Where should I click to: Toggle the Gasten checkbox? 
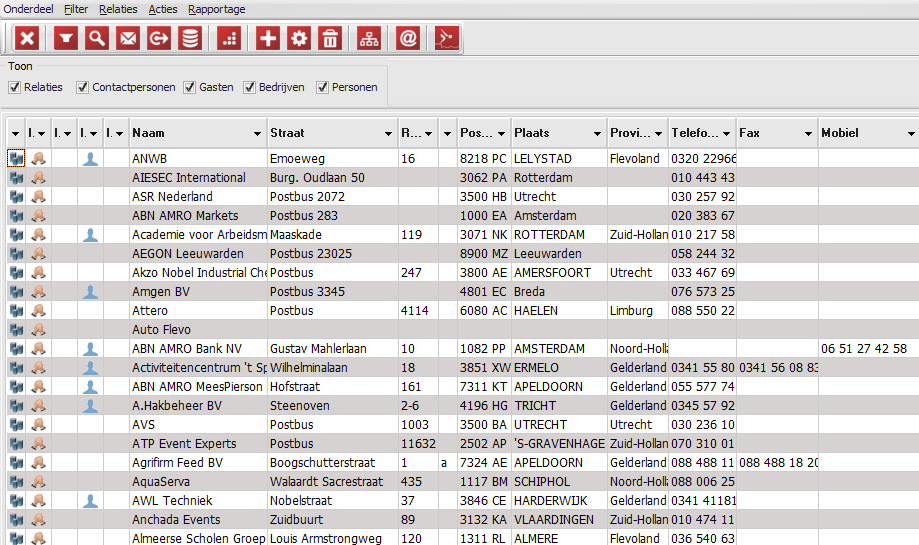pyautogui.click(x=189, y=87)
